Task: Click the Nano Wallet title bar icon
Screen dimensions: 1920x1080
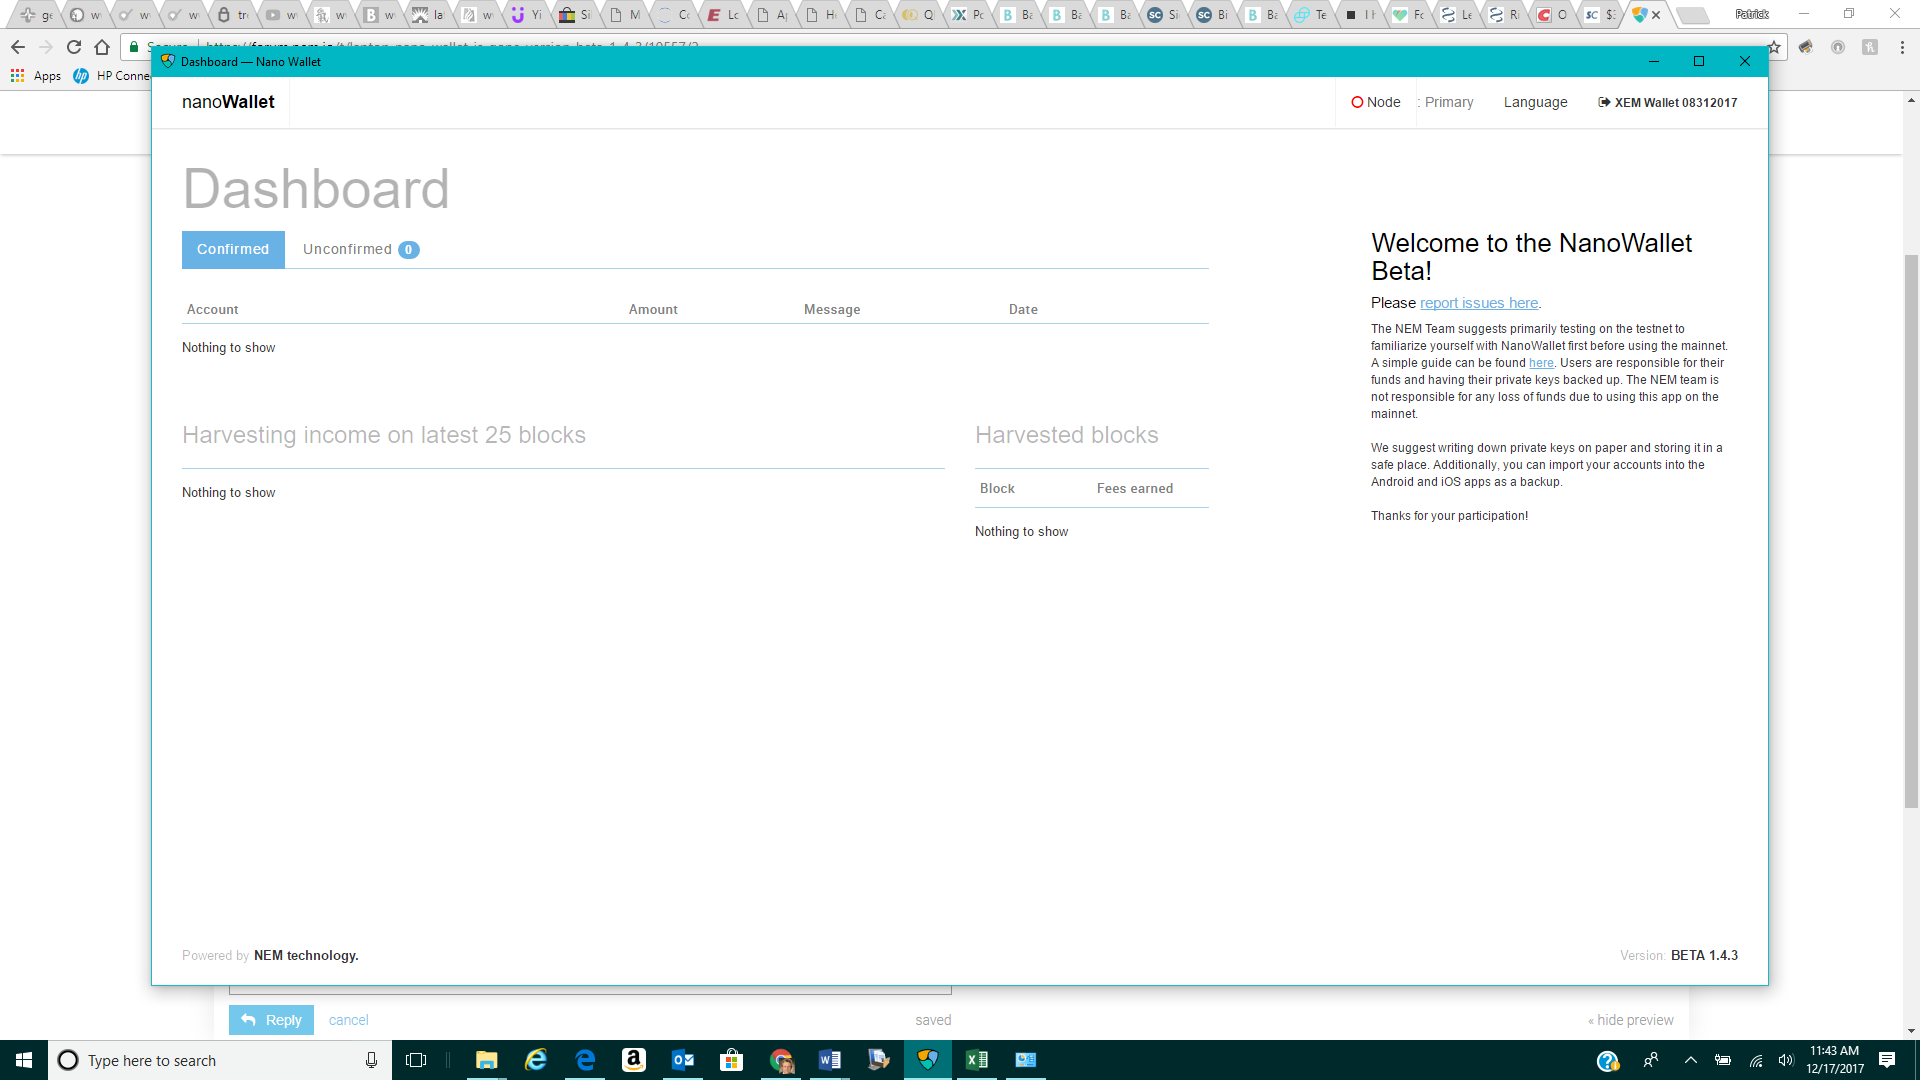Action: [x=168, y=61]
